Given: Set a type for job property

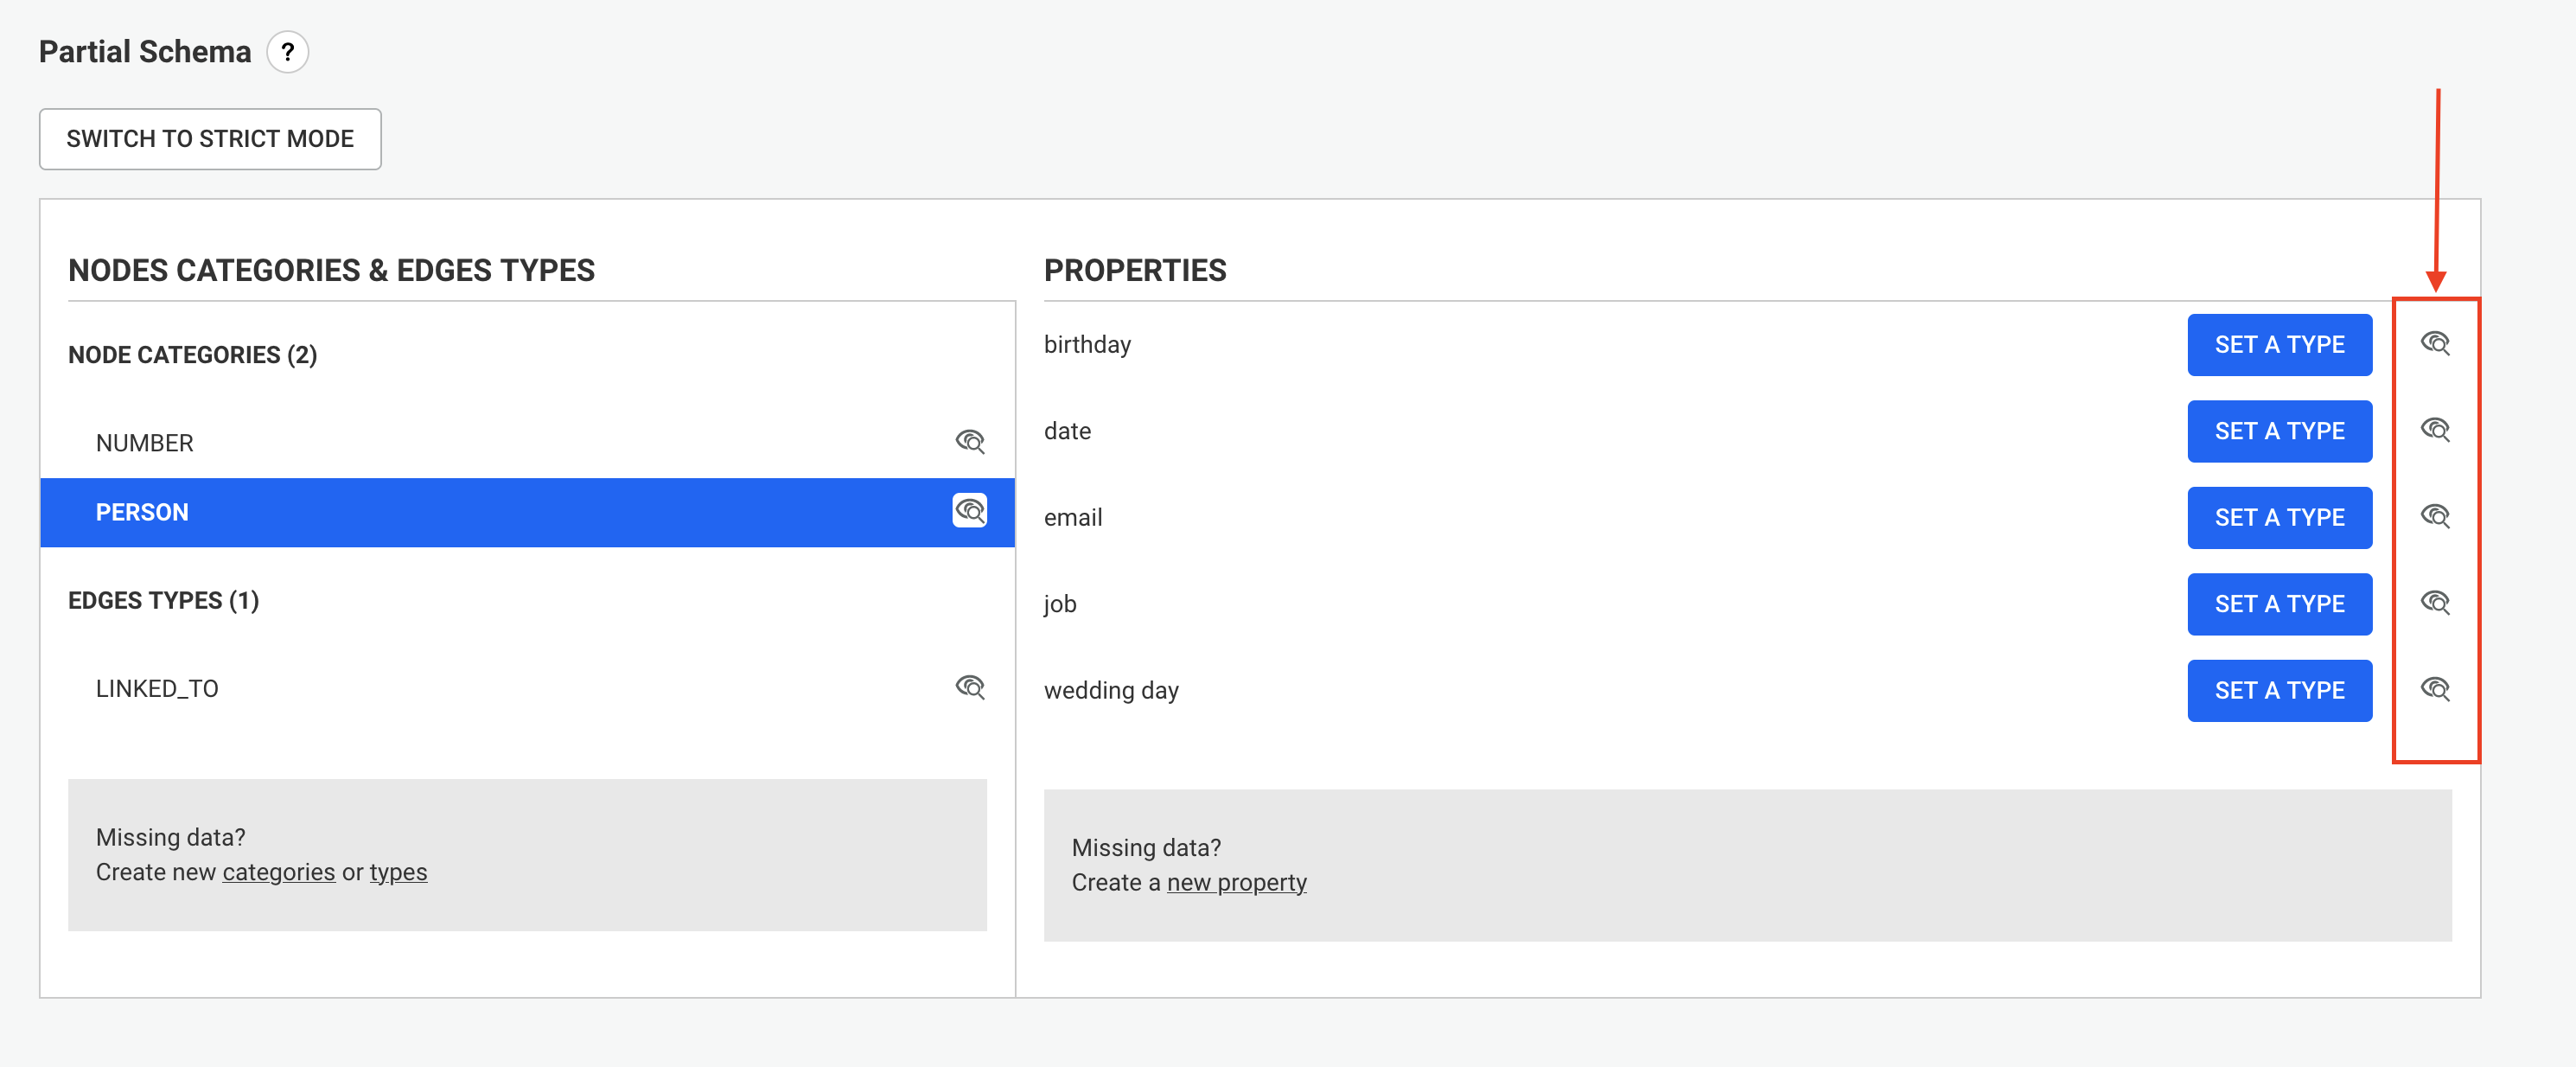Looking at the screenshot, I should point(2279,604).
